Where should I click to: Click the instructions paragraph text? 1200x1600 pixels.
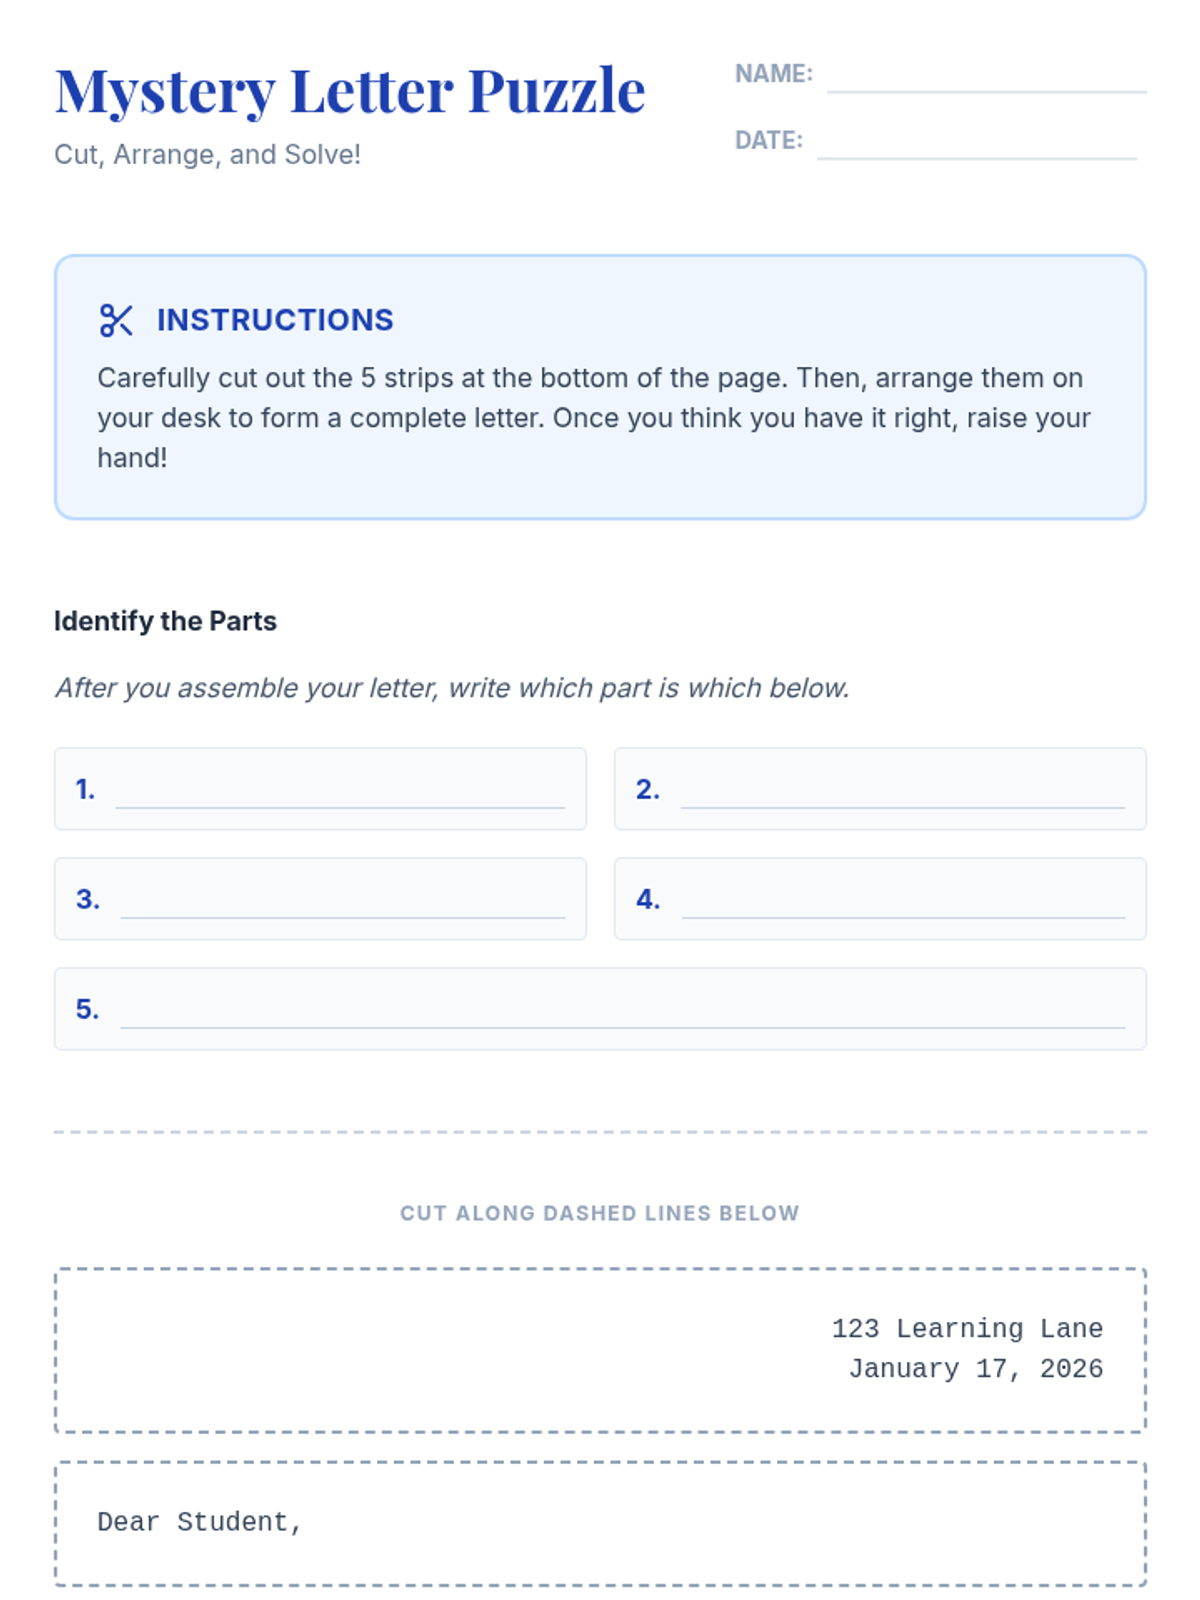coord(594,418)
